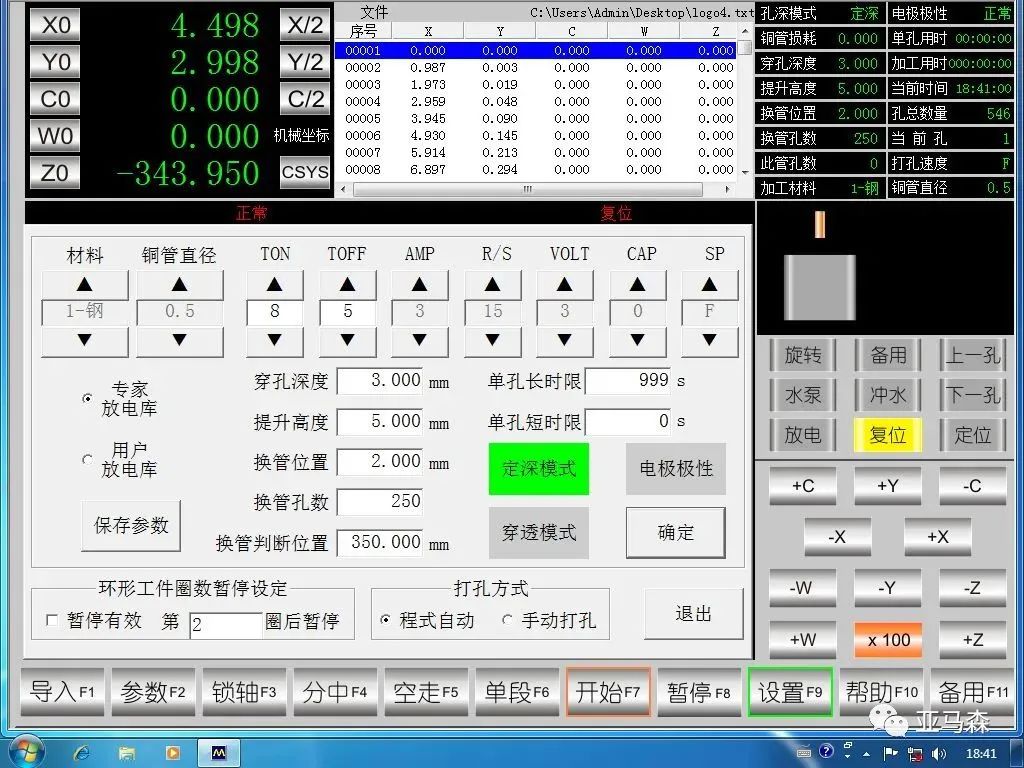Image resolution: width=1024 pixels, height=768 pixels.
Task: Click the Z0 zero button
Action: (x=55, y=172)
